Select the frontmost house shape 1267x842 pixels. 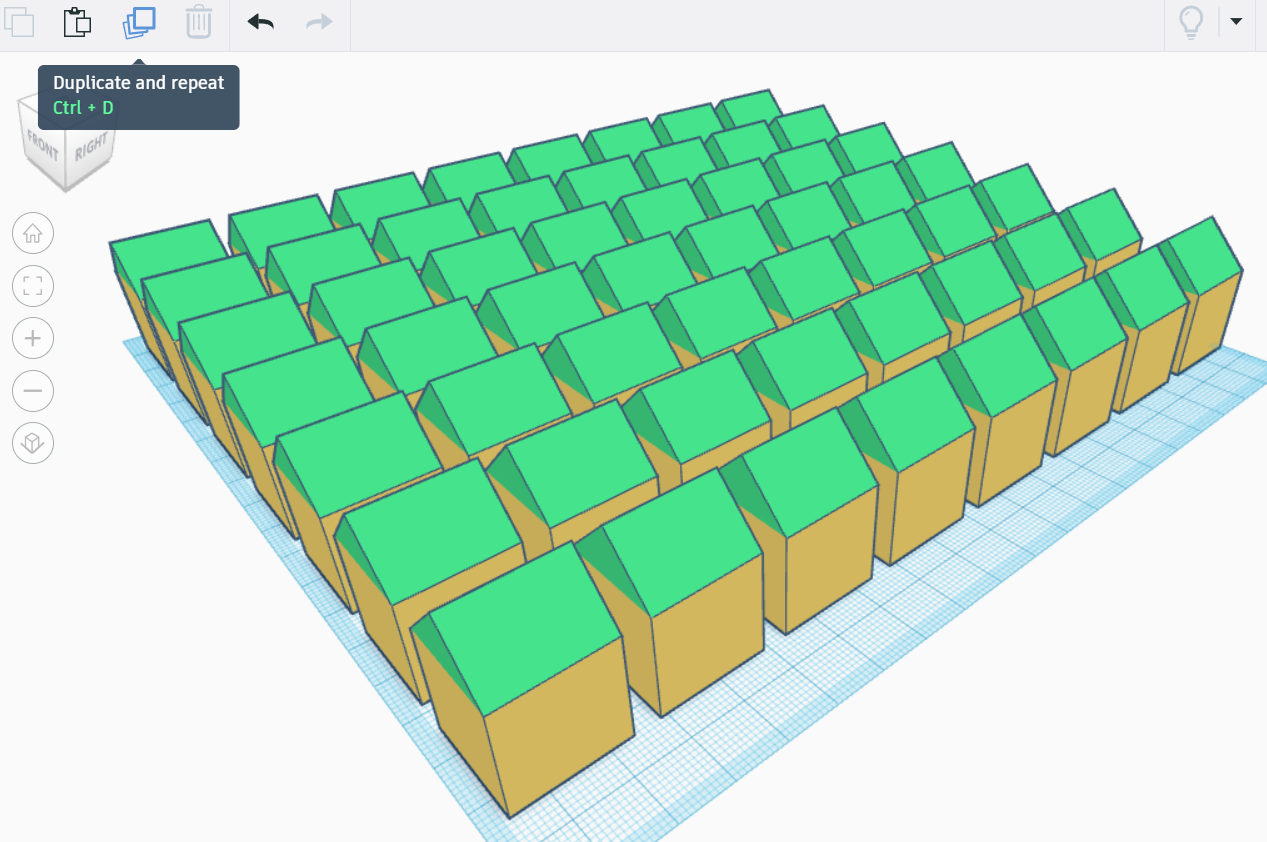pyautogui.click(x=525, y=680)
